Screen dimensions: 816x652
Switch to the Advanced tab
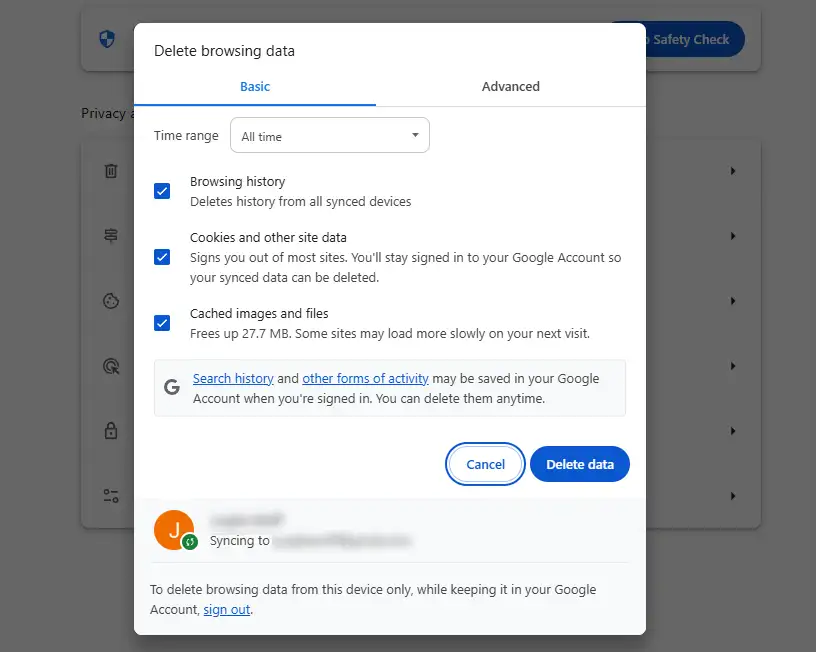[510, 87]
